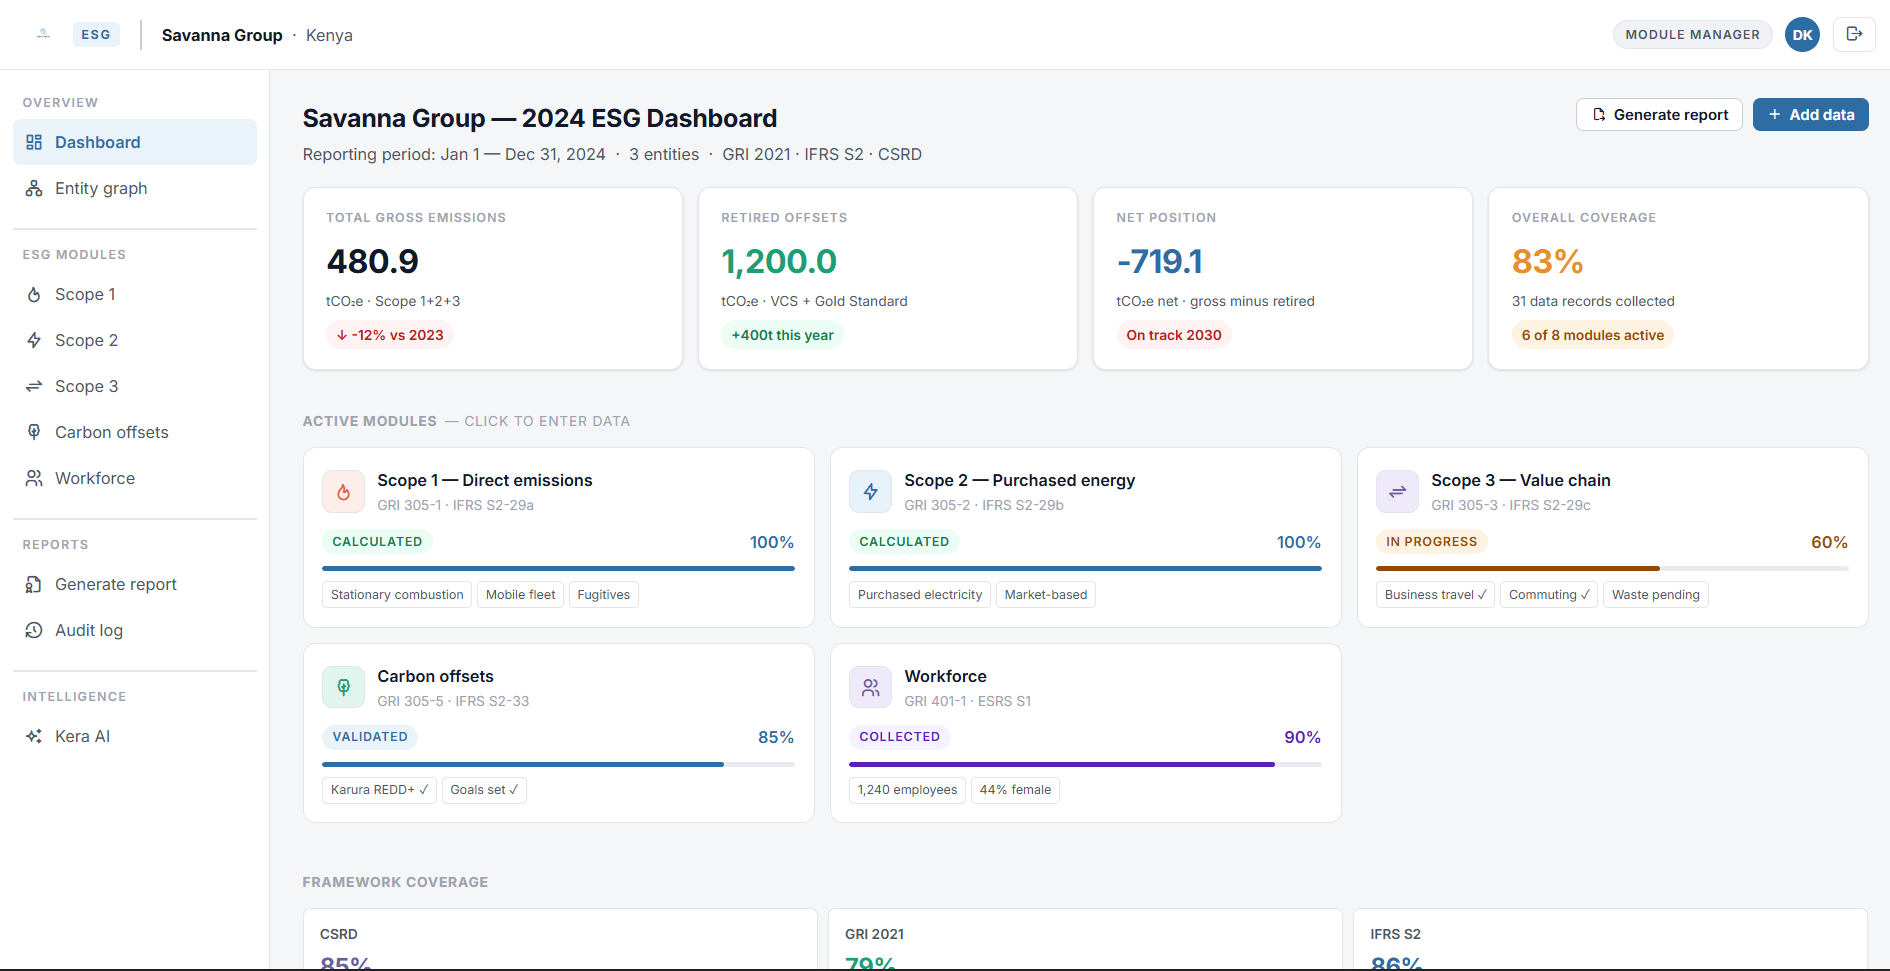Click the Workforce people icon in sidebar
Screen dimensions: 1890x971
coord(34,478)
